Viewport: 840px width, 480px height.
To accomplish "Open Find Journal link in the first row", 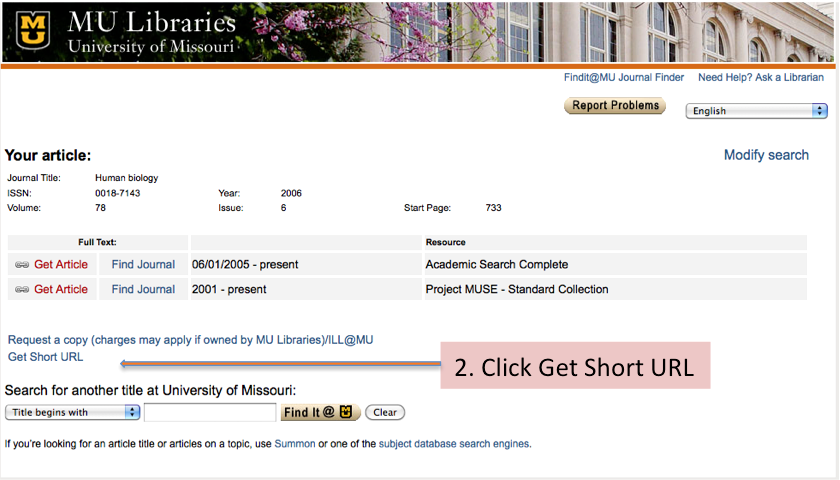I will (143, 265).
